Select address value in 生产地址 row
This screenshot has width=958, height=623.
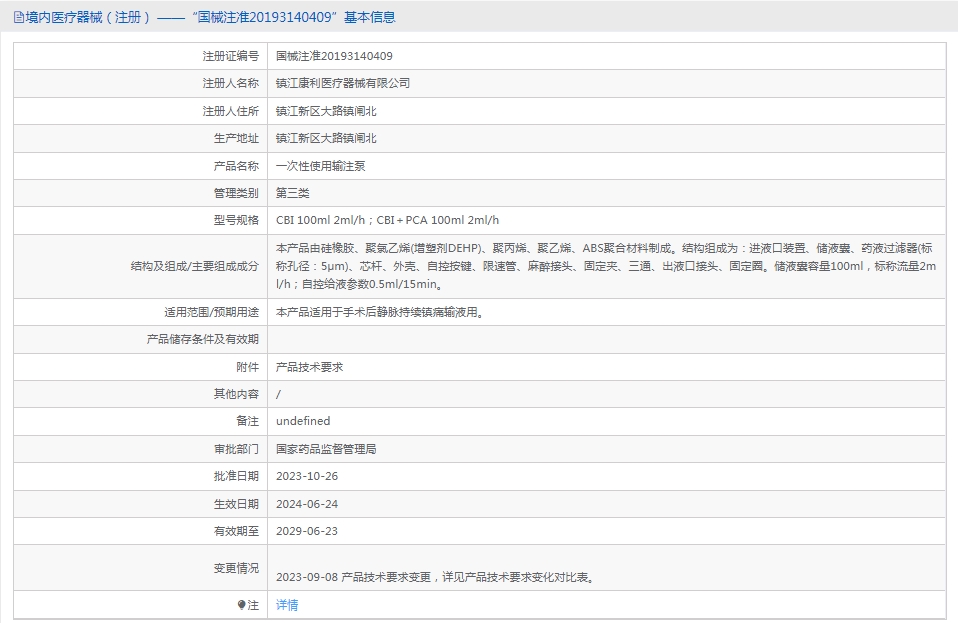point(326,138)
